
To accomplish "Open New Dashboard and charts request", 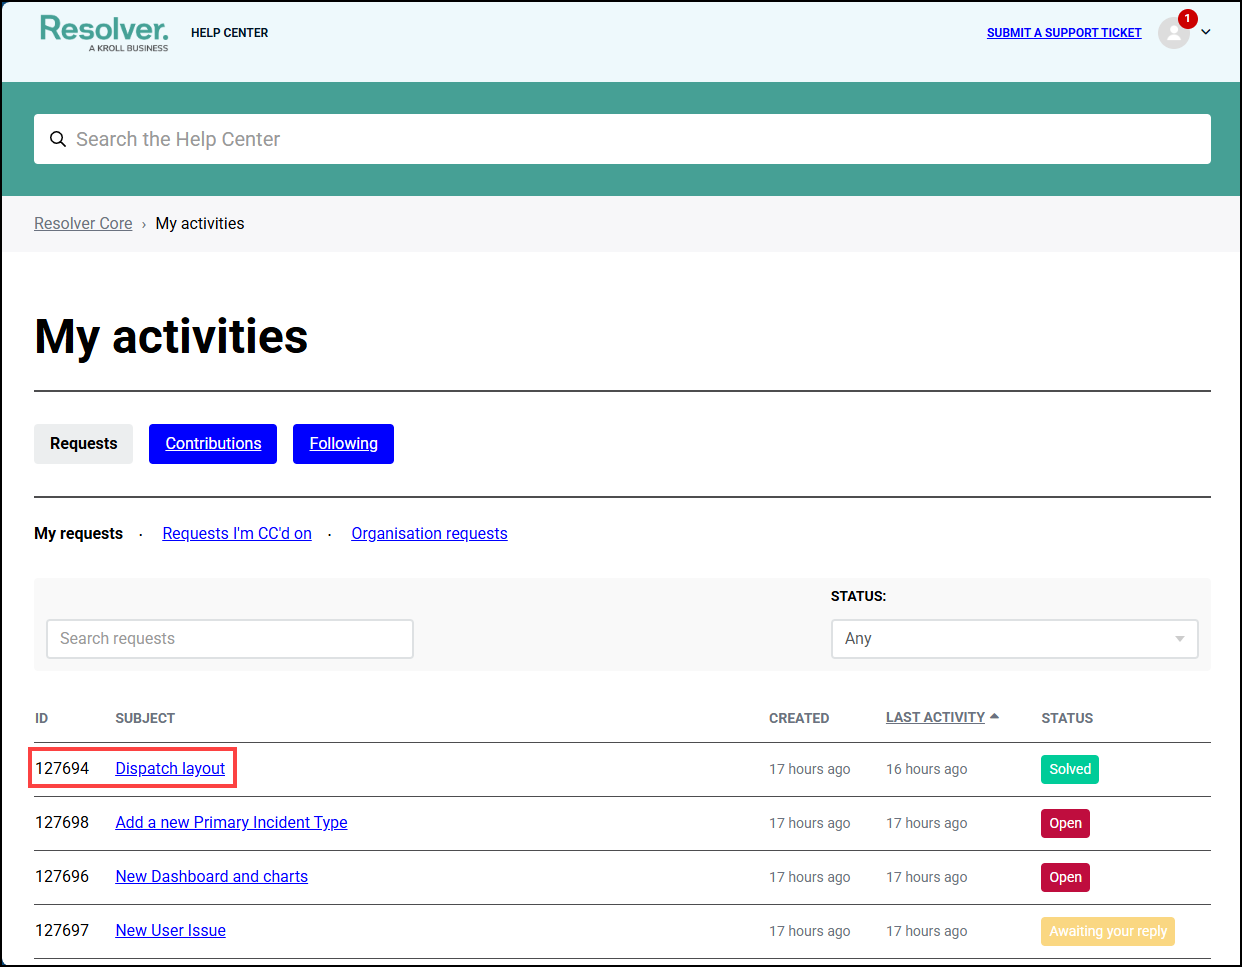I will [x=211, y=877].
